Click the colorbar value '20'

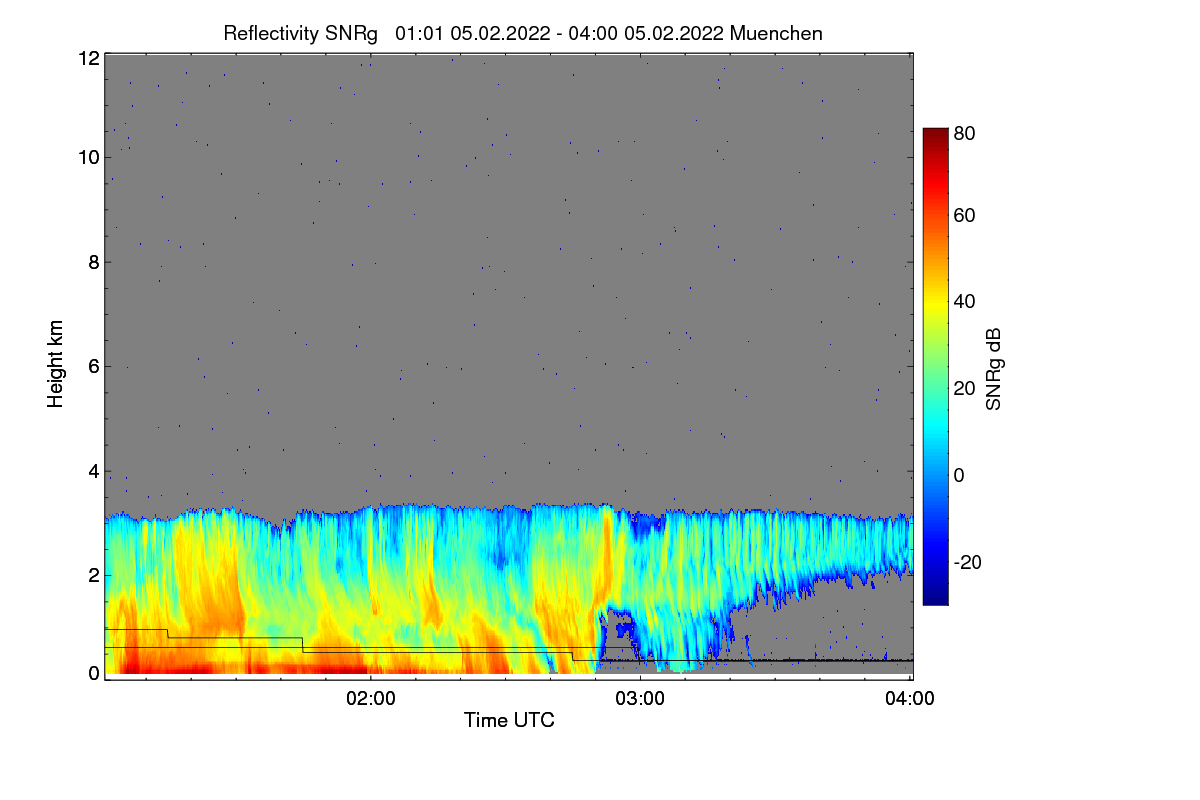point(965,389)
